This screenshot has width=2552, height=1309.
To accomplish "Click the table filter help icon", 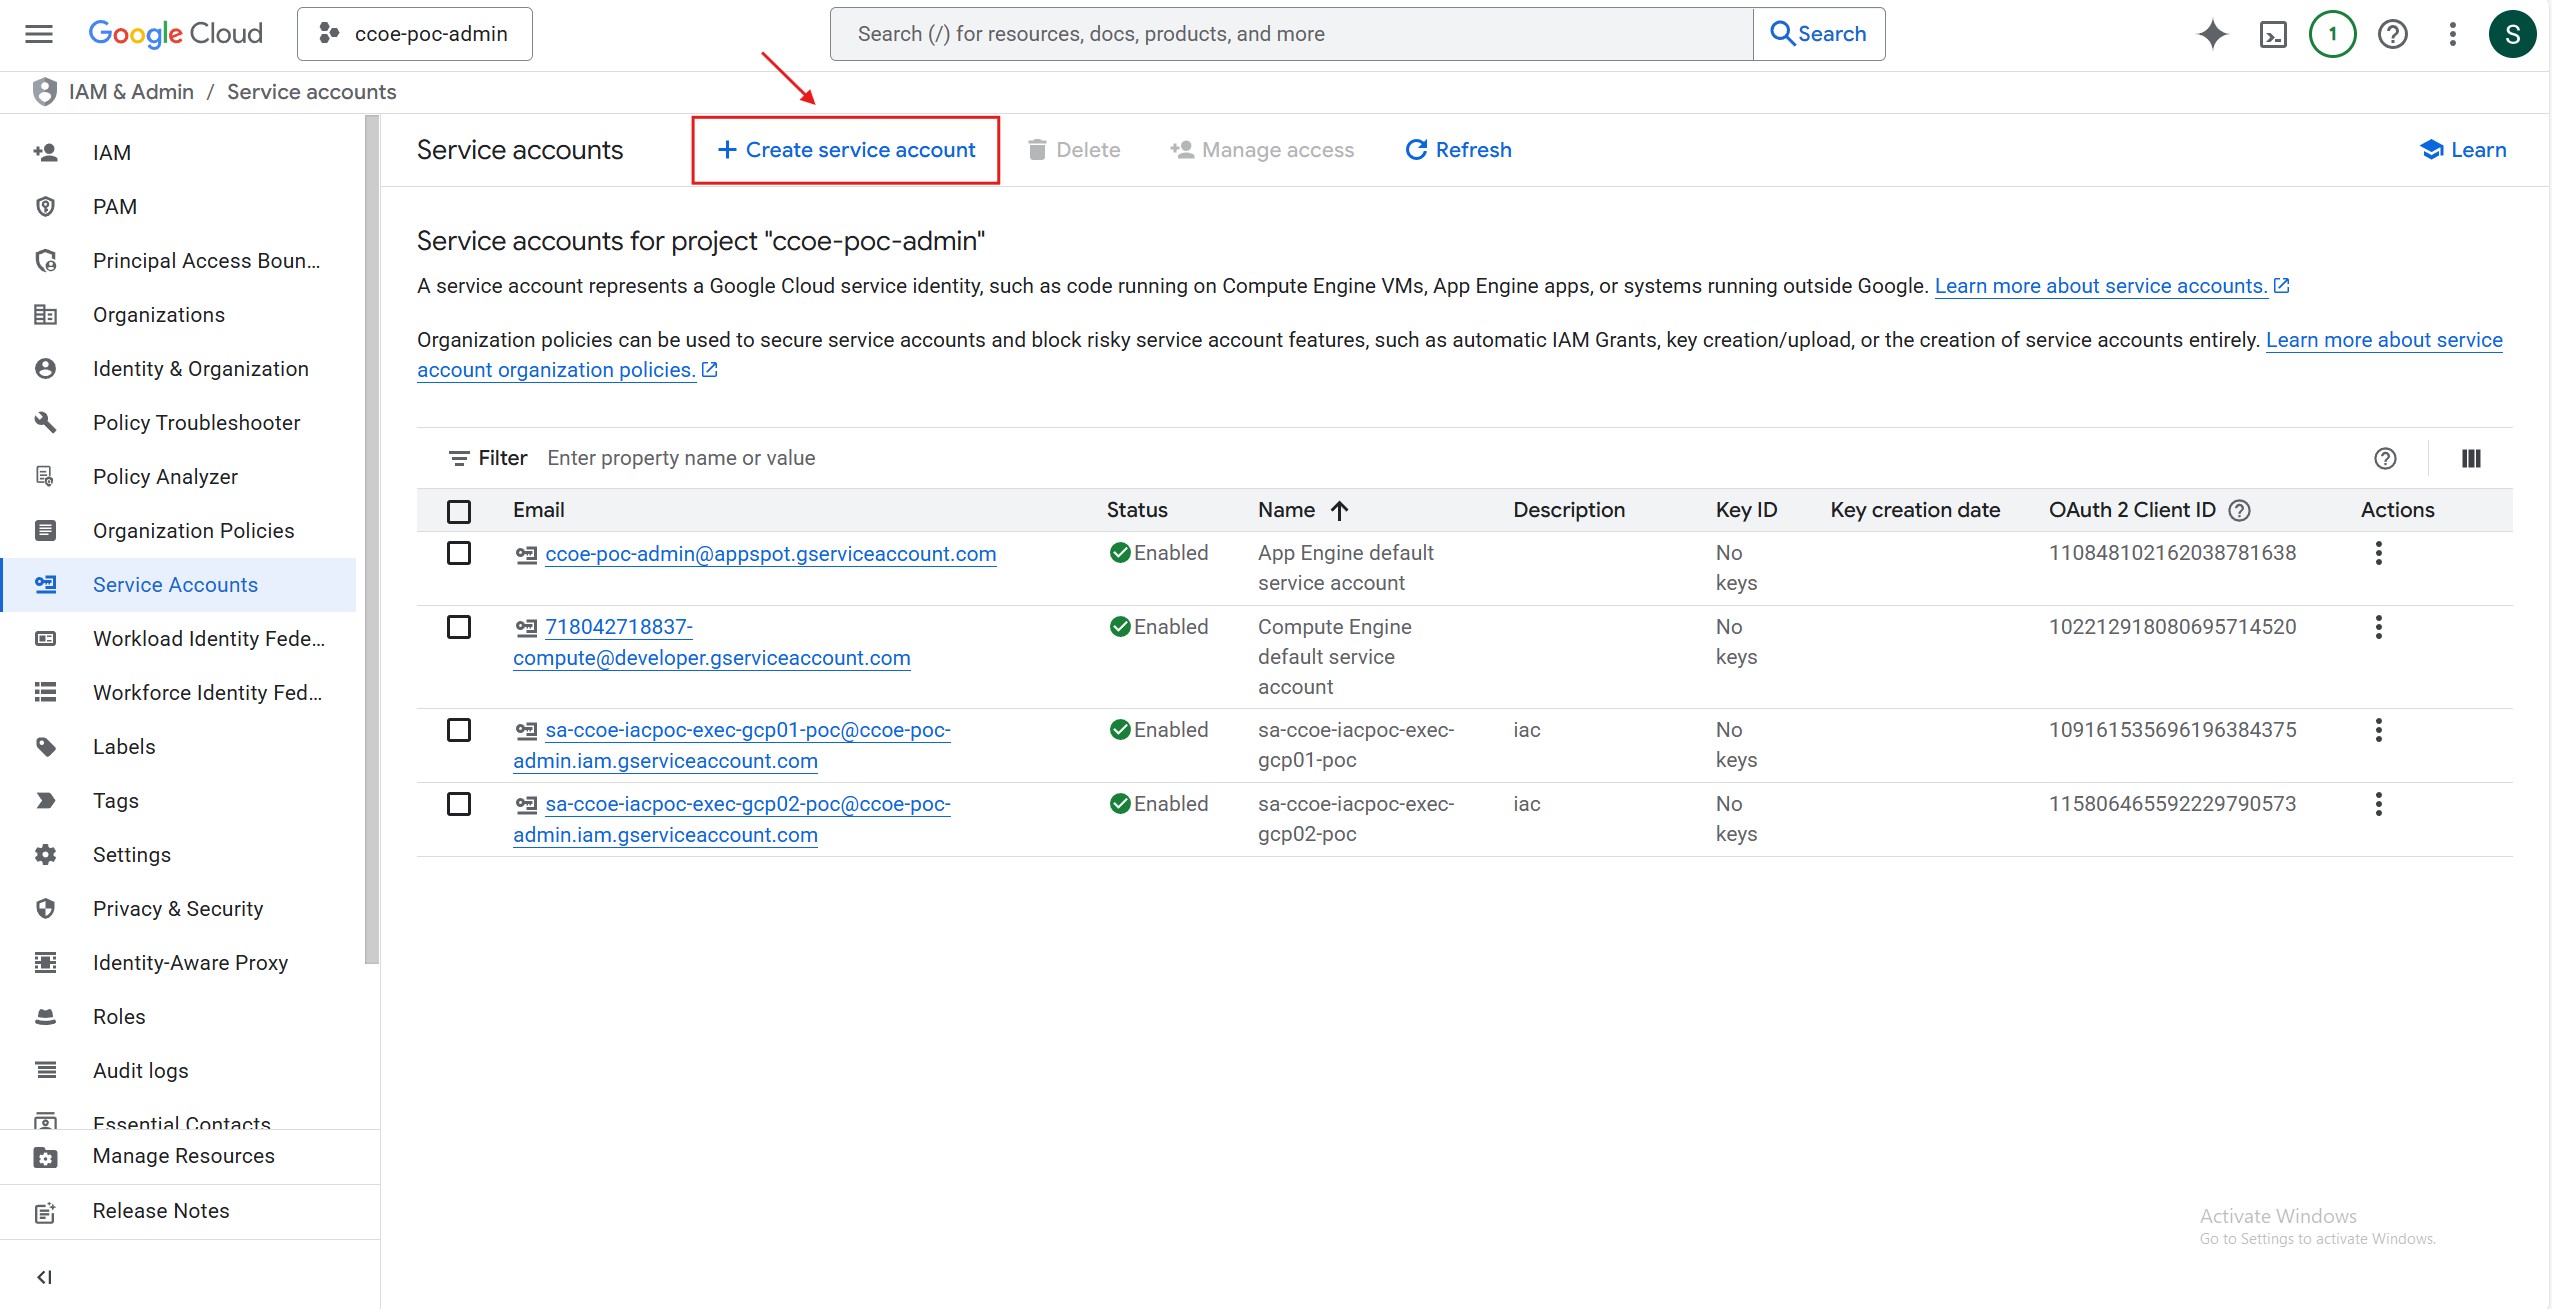I will pos(2385,458).
